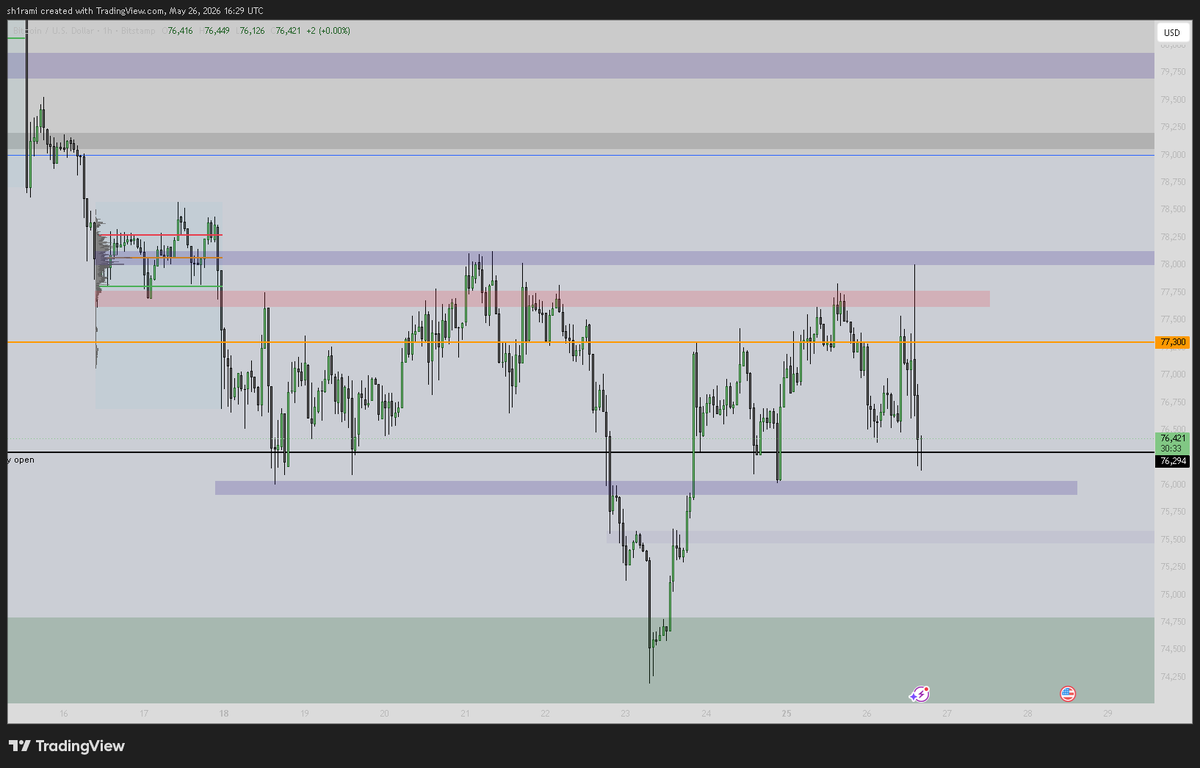The width and height of the screenshot is (1200, 768).
Task: Click date label 21 on time axis
Action: click(465, 714)
